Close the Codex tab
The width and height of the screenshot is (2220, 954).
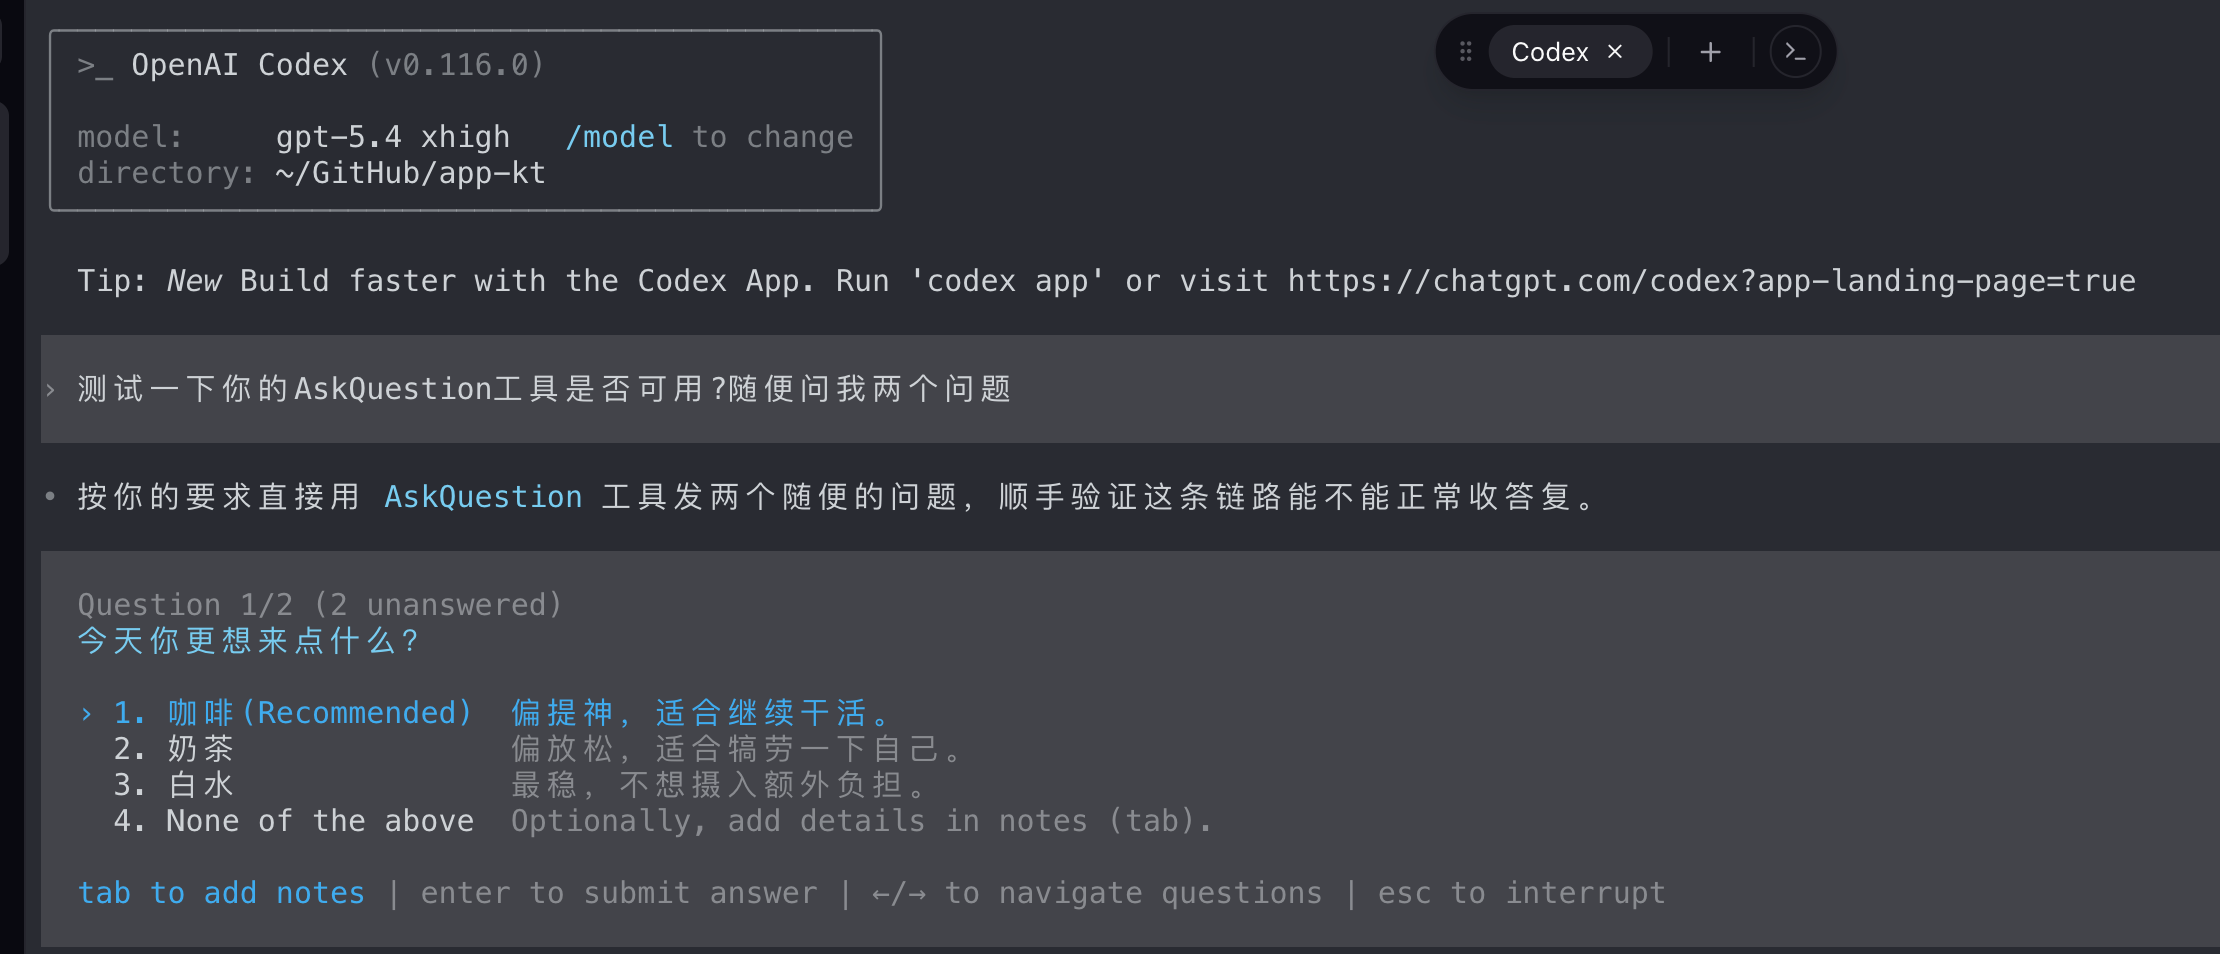tap(1615, 52)
